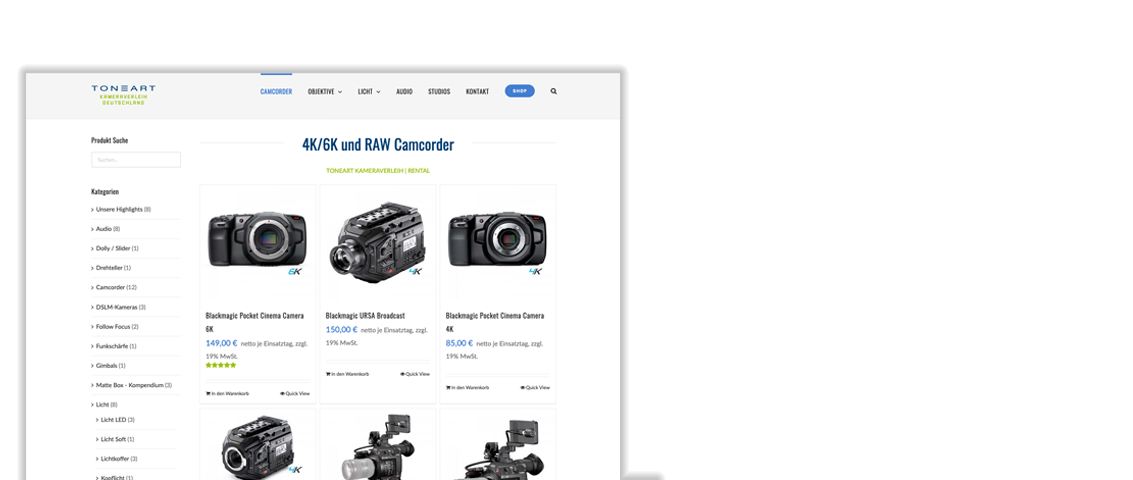Viewport: 1133px width, 480px height.
Task: Open Matte Box - Kompendium category
Action: pos(133,385)
